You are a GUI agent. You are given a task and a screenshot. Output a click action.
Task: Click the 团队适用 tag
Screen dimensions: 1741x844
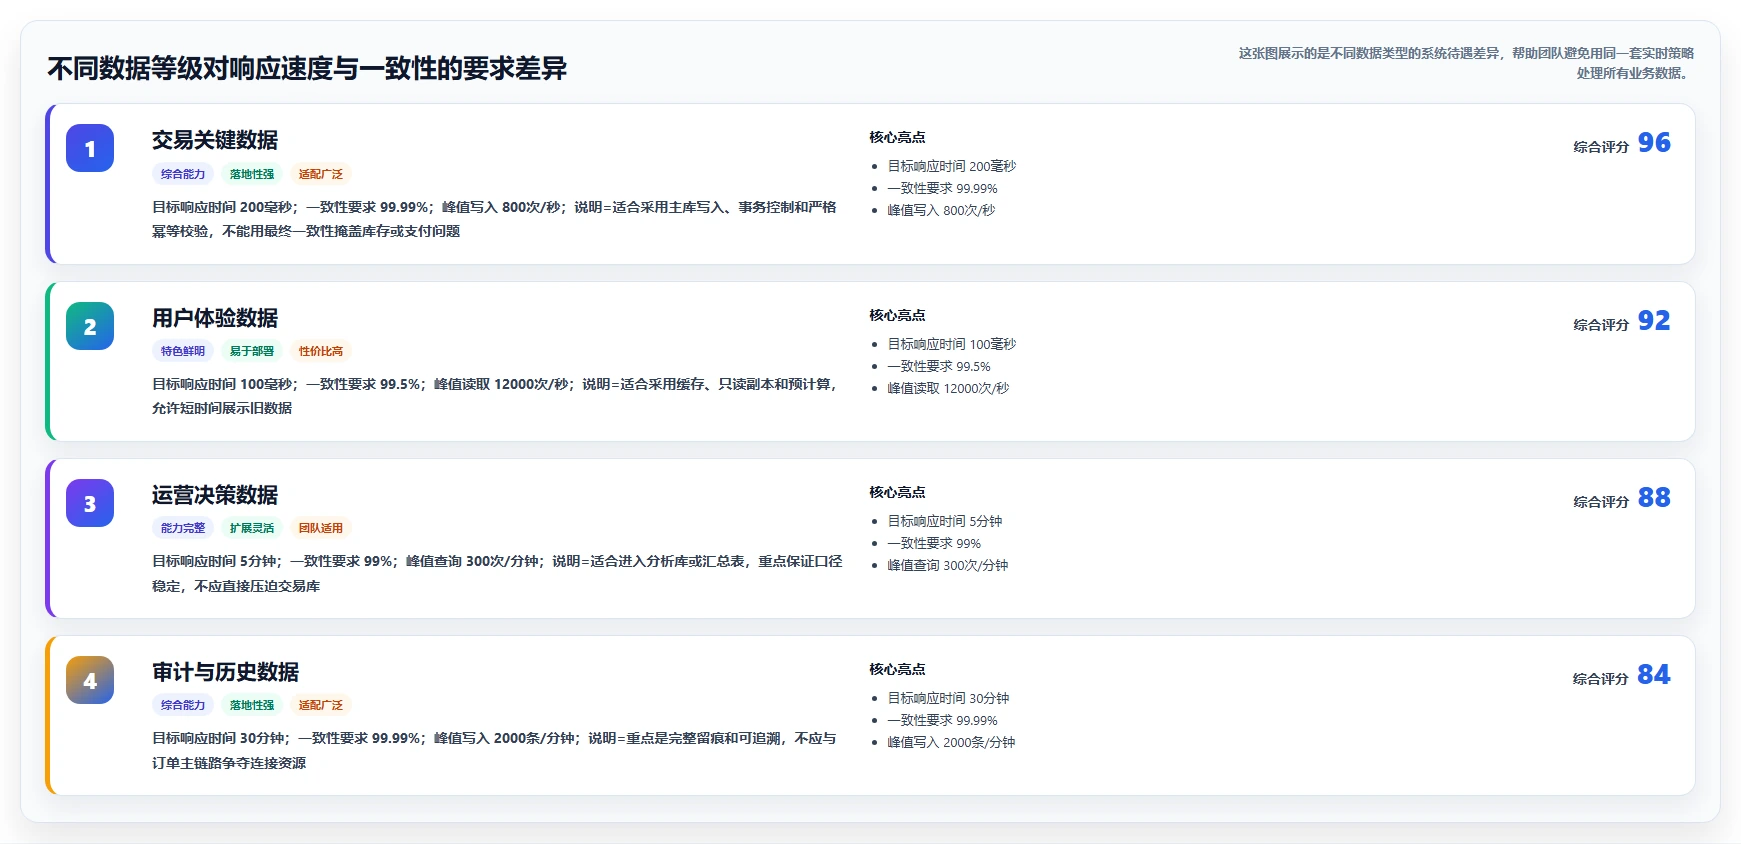321,528
